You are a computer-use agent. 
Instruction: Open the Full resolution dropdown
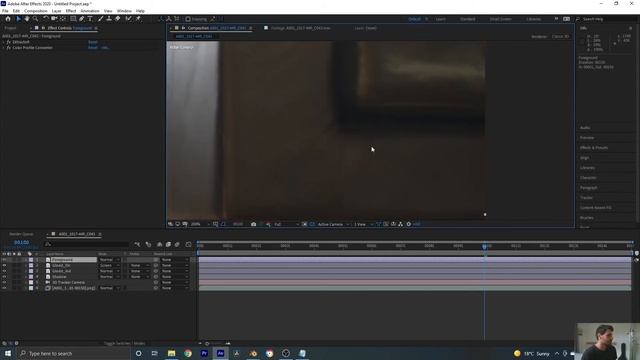click(x=286, y=224)
